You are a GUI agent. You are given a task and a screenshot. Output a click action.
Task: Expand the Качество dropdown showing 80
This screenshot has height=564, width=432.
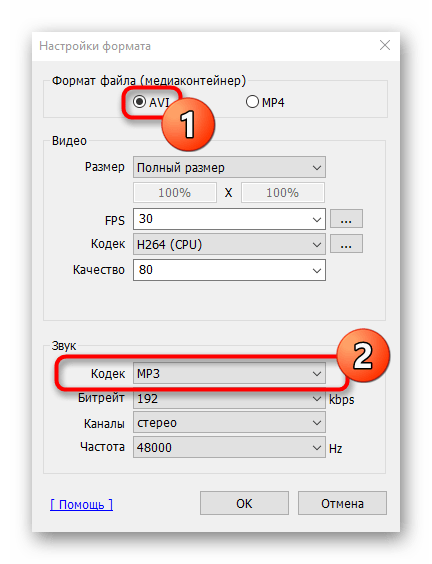(317, 270)
